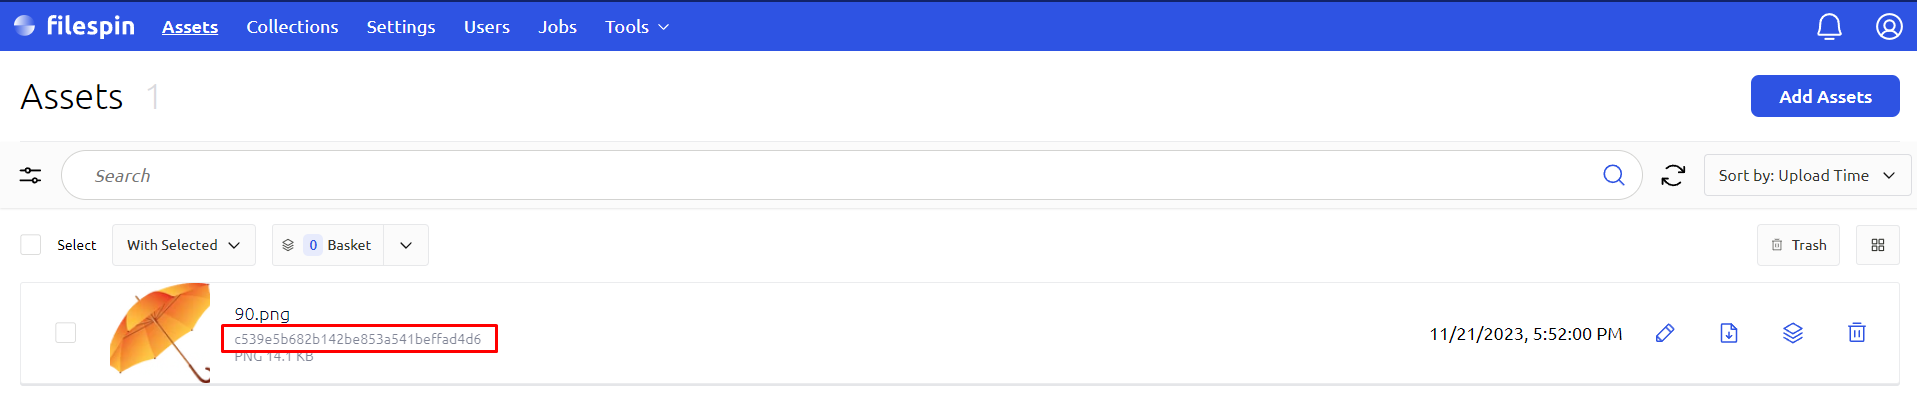Click the search magnifier icon
This screenshot has height=414, width=1917.
1614,176
